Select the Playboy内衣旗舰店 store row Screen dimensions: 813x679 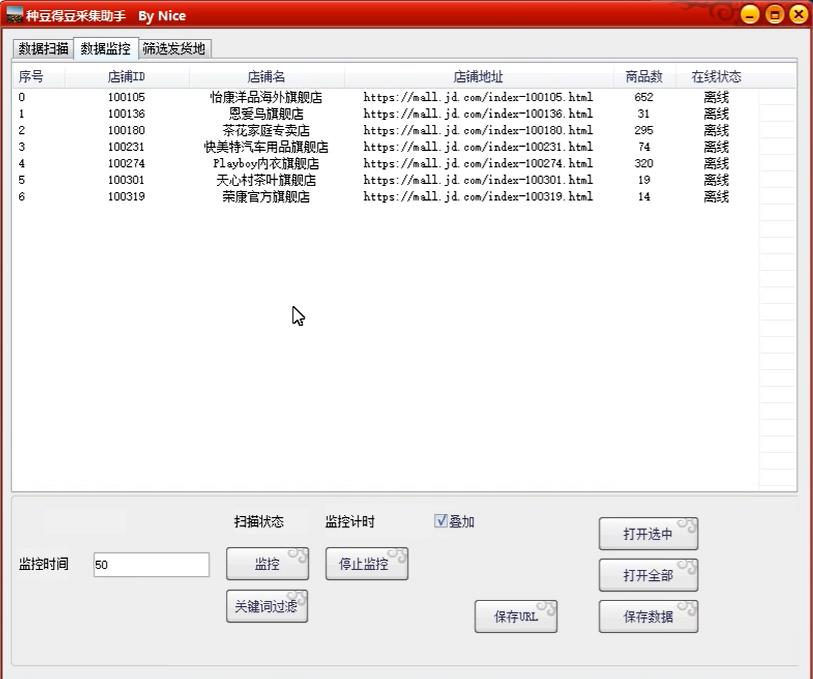266,164
